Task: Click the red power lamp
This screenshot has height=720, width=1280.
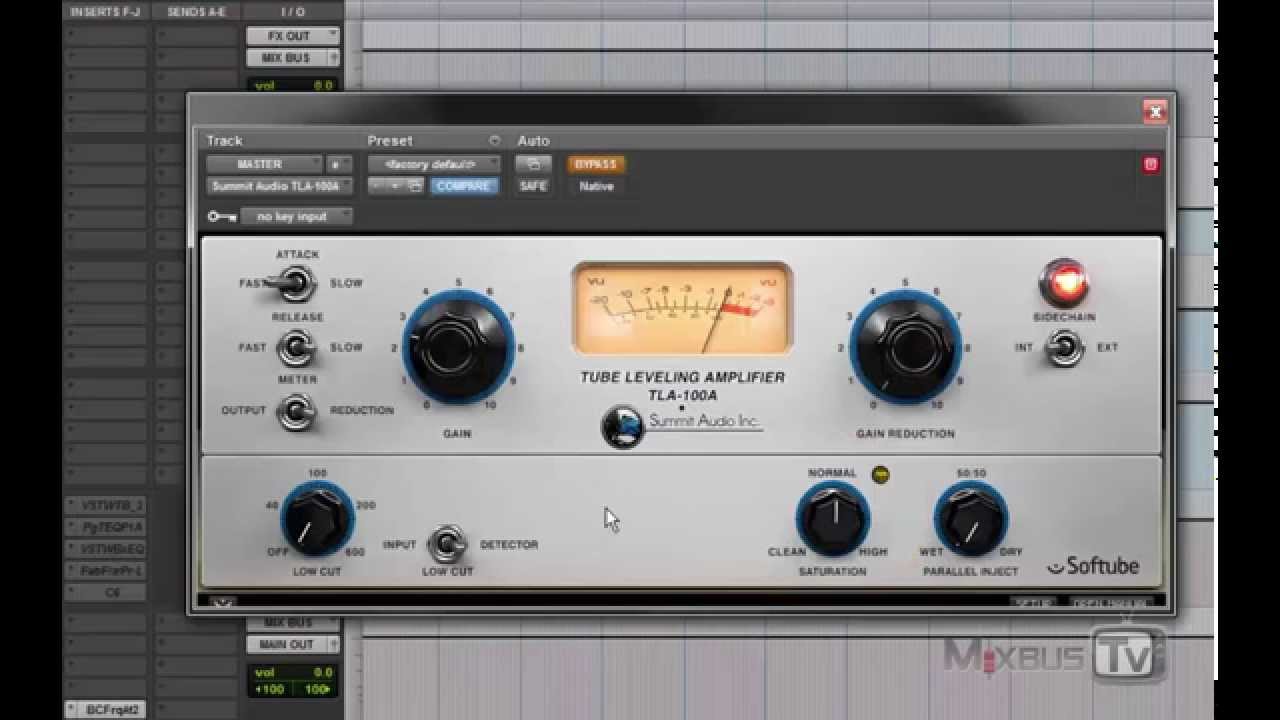Action: (1064, 283)
